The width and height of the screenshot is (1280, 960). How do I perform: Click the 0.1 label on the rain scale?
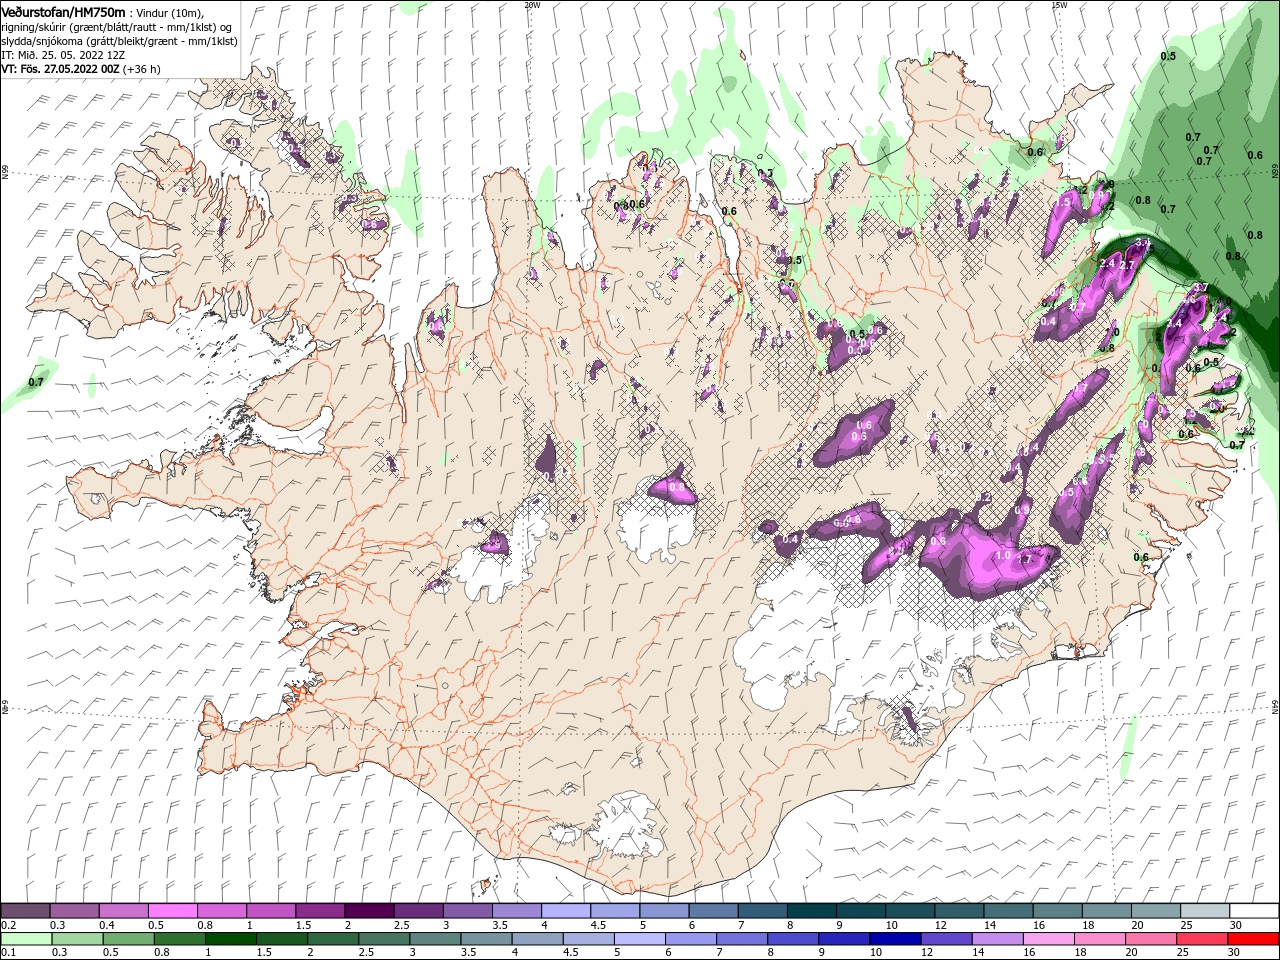tap(6, 953)
